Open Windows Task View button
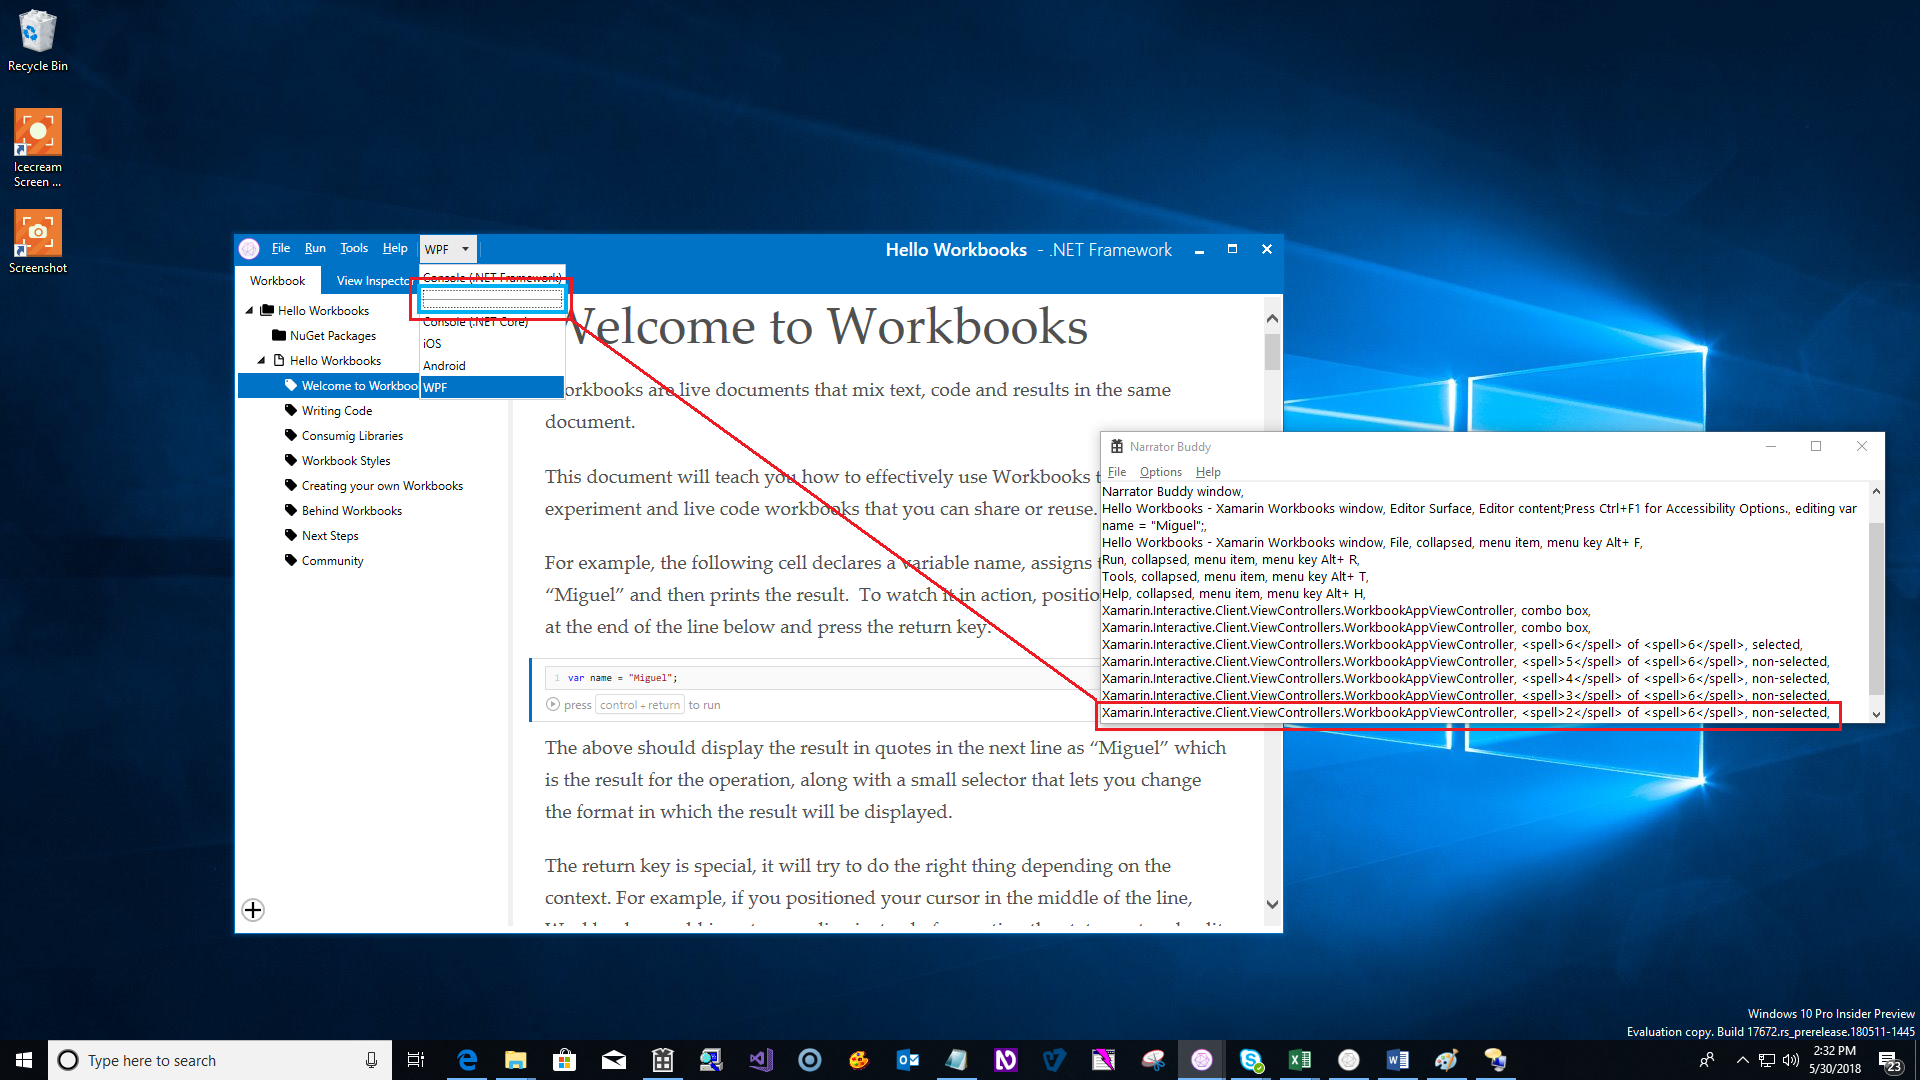The width and height of the screenshot is (1920, 1080). click(416, 1060)
